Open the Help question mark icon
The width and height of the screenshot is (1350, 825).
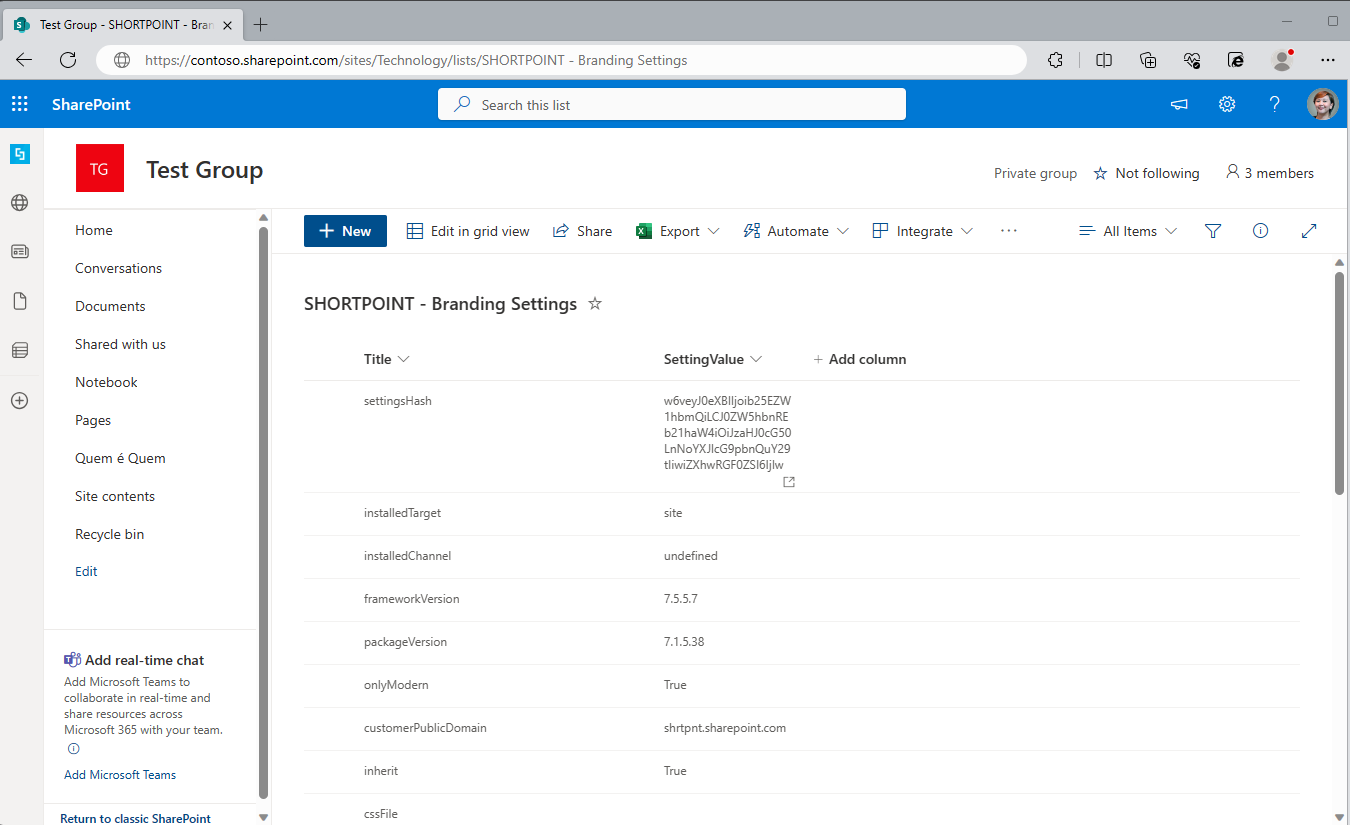point(1275,104)
